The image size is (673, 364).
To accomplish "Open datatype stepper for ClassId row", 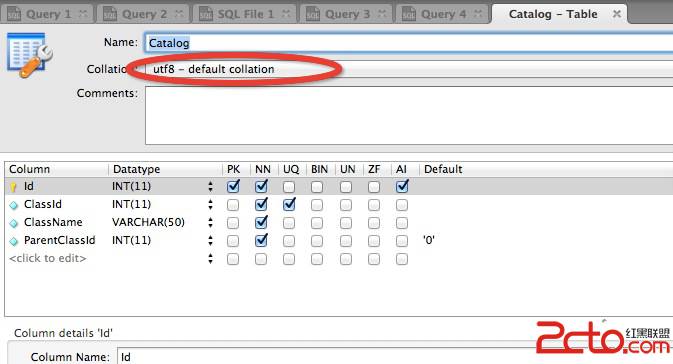I will tap(210, 204).
